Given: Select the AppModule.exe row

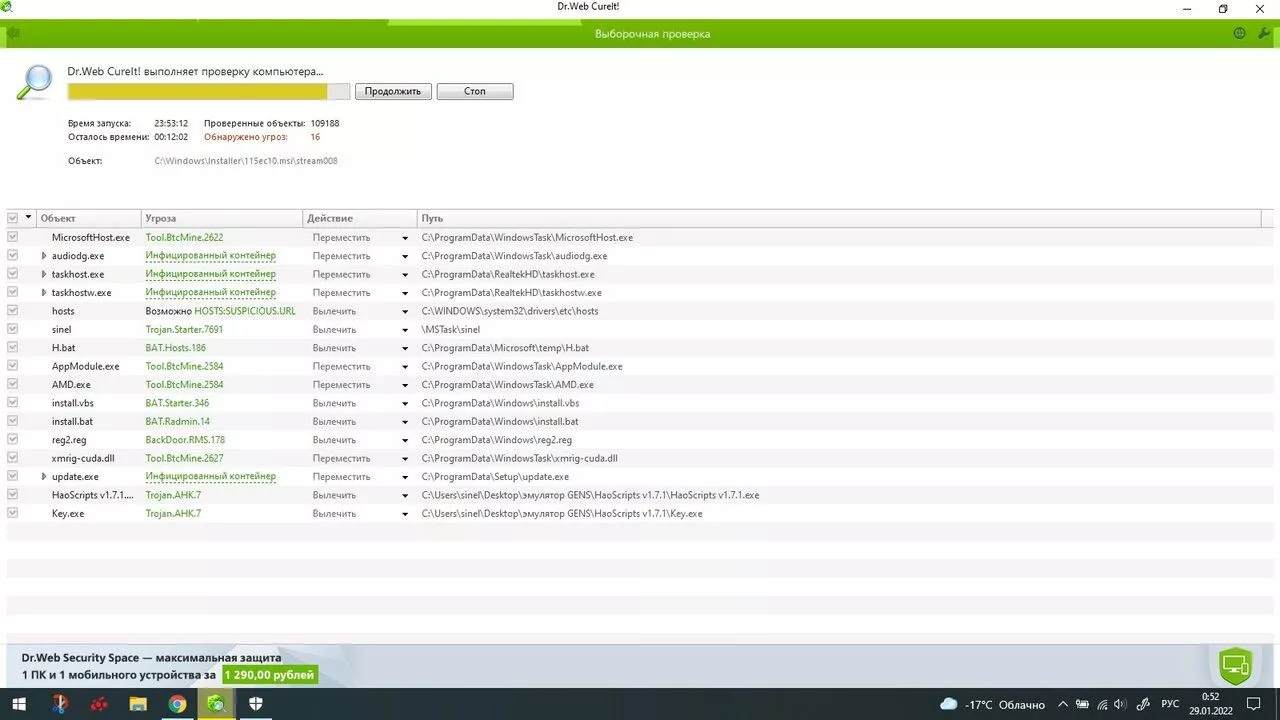Looking at the screenshot, I should tap(640, 366).
